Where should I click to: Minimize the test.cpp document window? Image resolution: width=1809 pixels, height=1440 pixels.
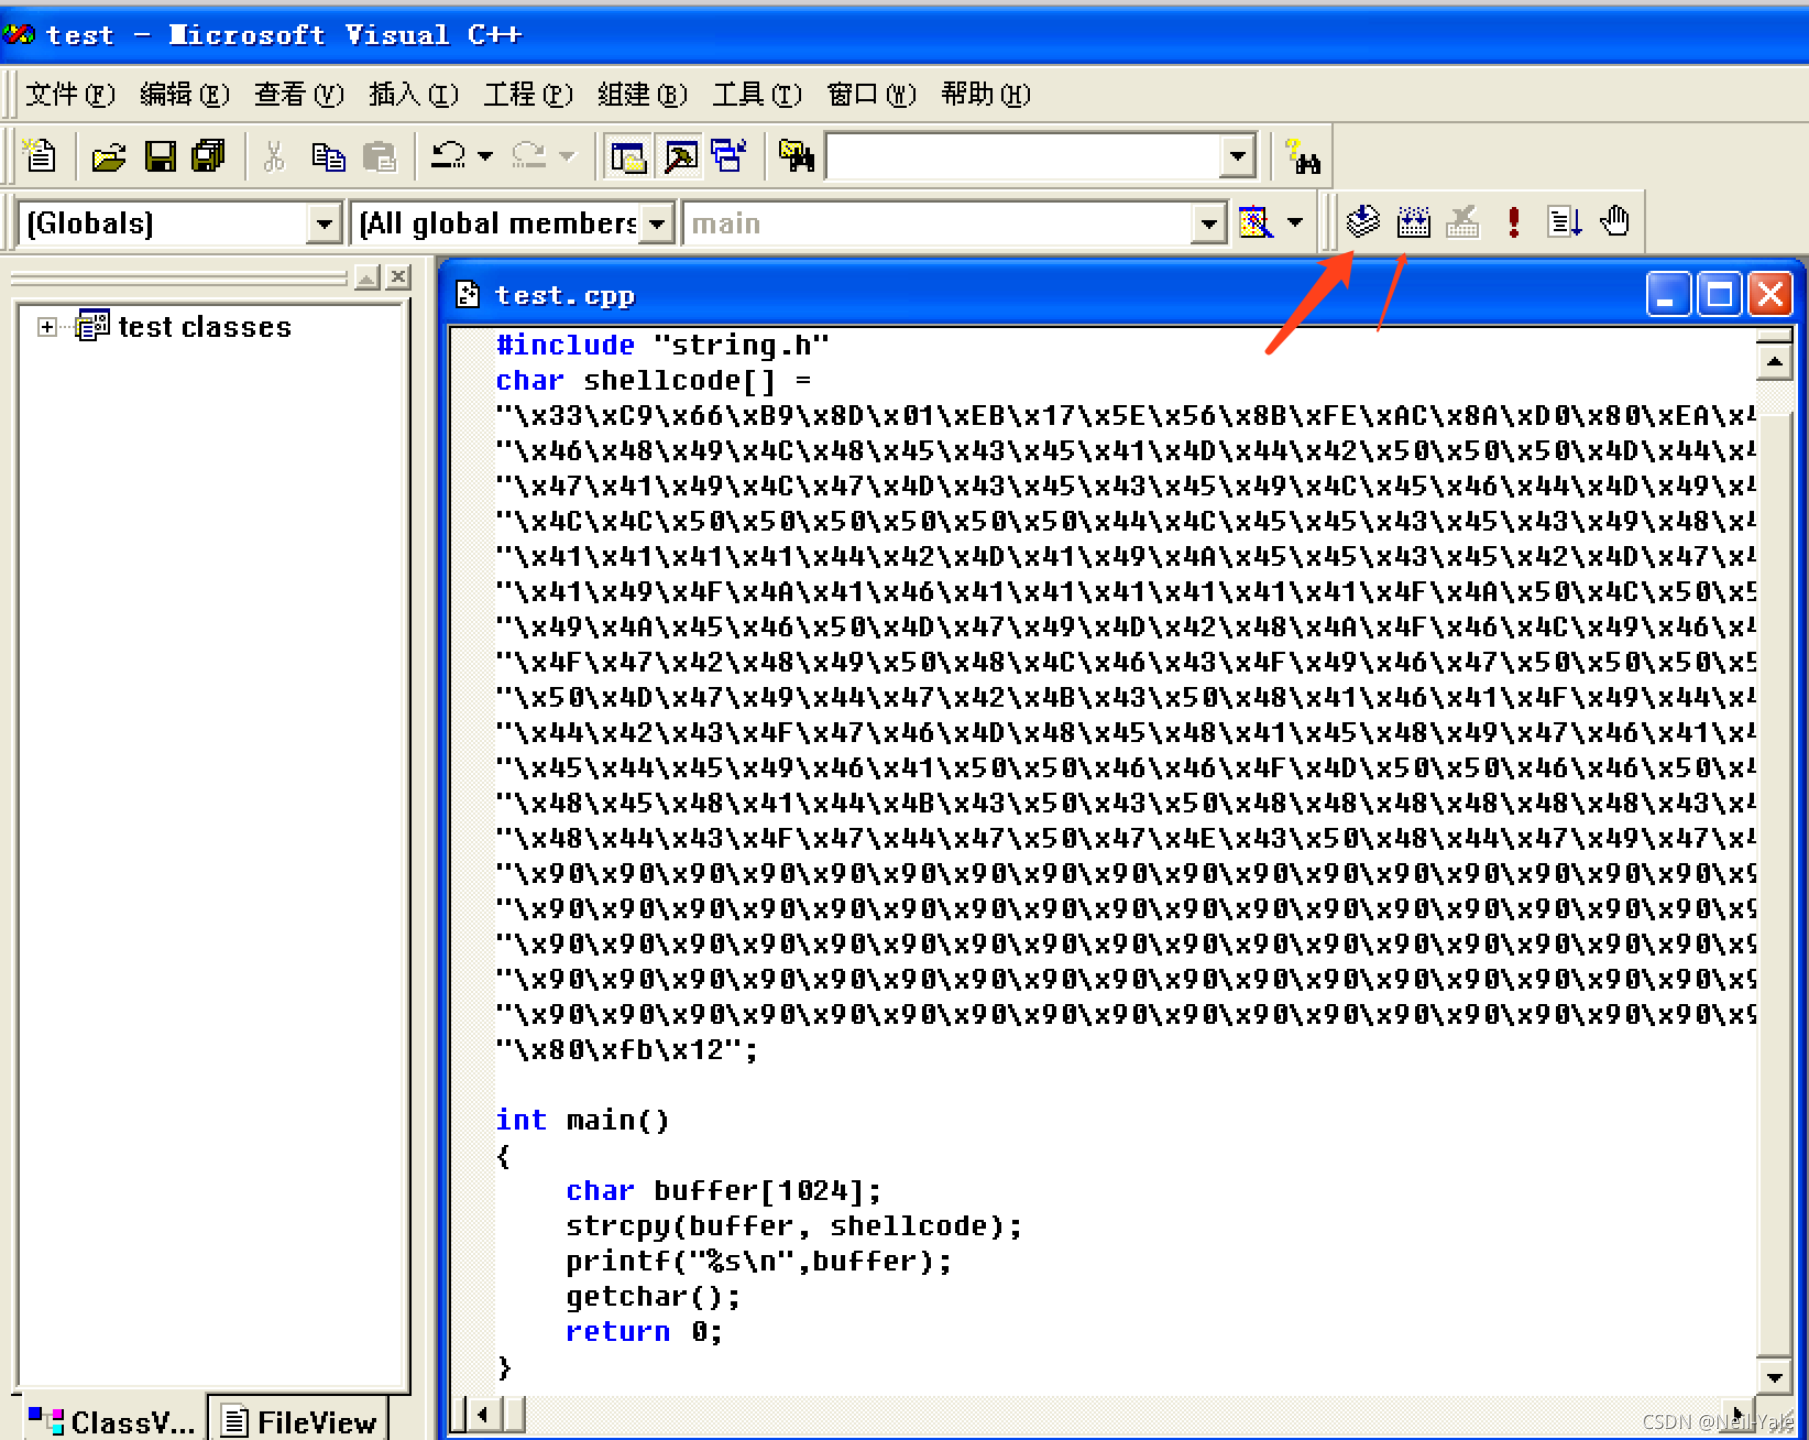pos(1667,294)
